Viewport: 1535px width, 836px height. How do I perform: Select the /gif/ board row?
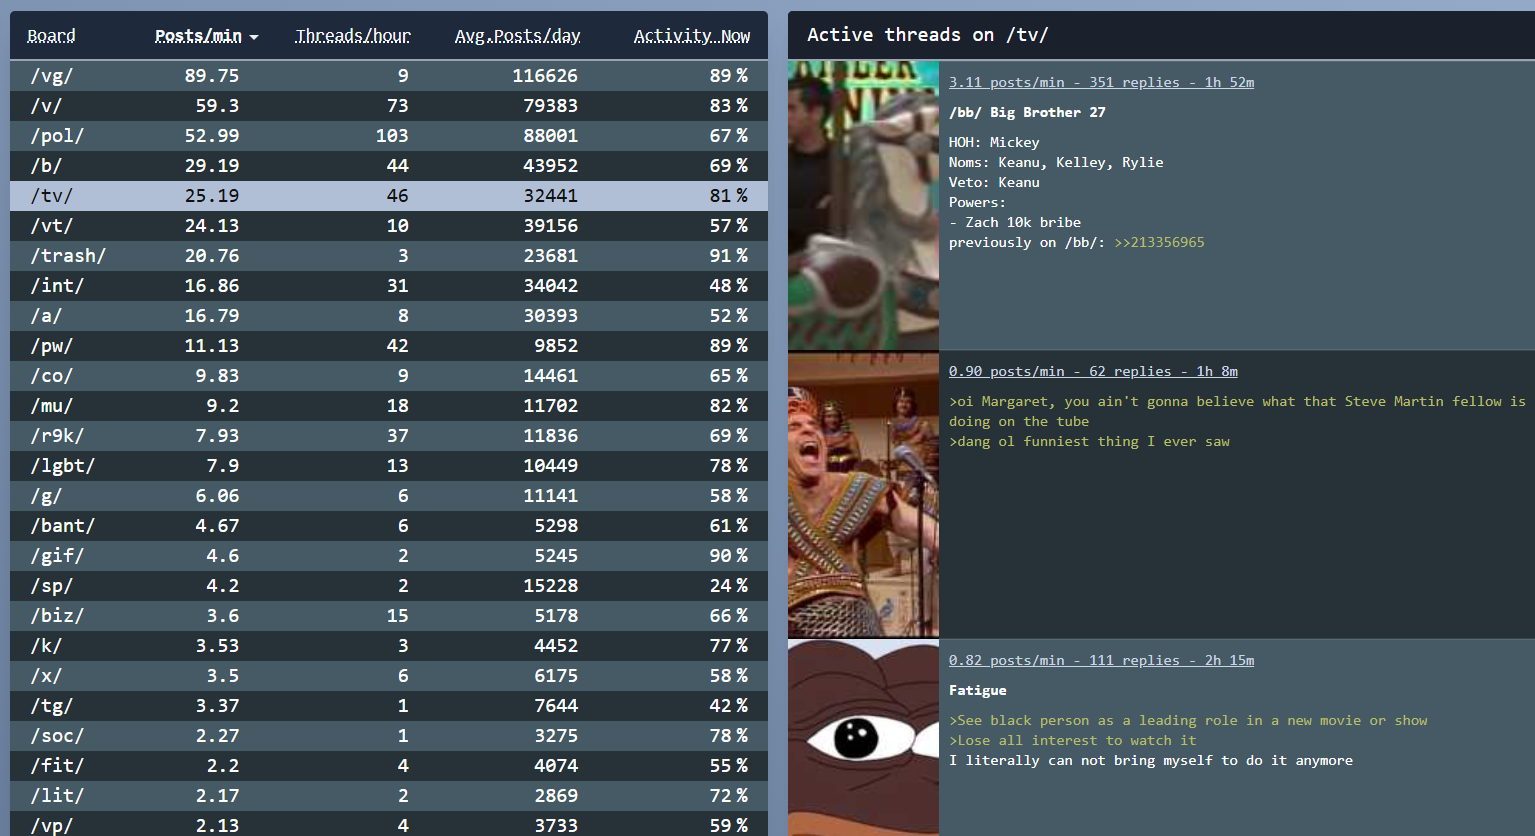click(x=389, y=556)
